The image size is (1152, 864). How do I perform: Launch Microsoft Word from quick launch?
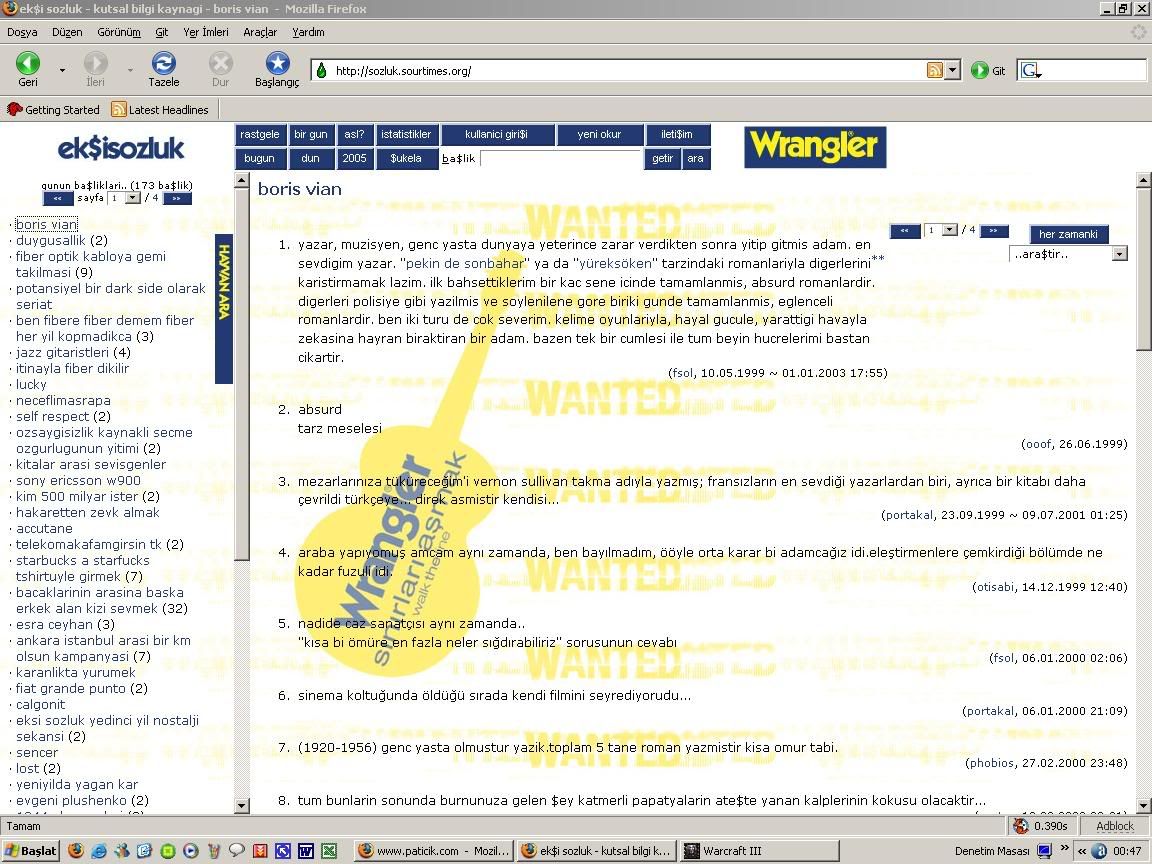click(306, 851)
